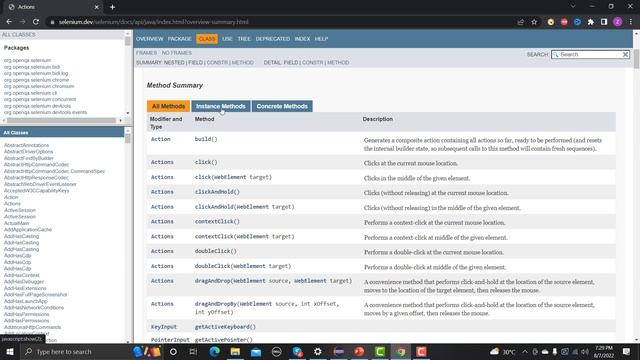Close the Actions browser tab
The width and height of the screenshot is (640, 360).
(x=97, y=7)
